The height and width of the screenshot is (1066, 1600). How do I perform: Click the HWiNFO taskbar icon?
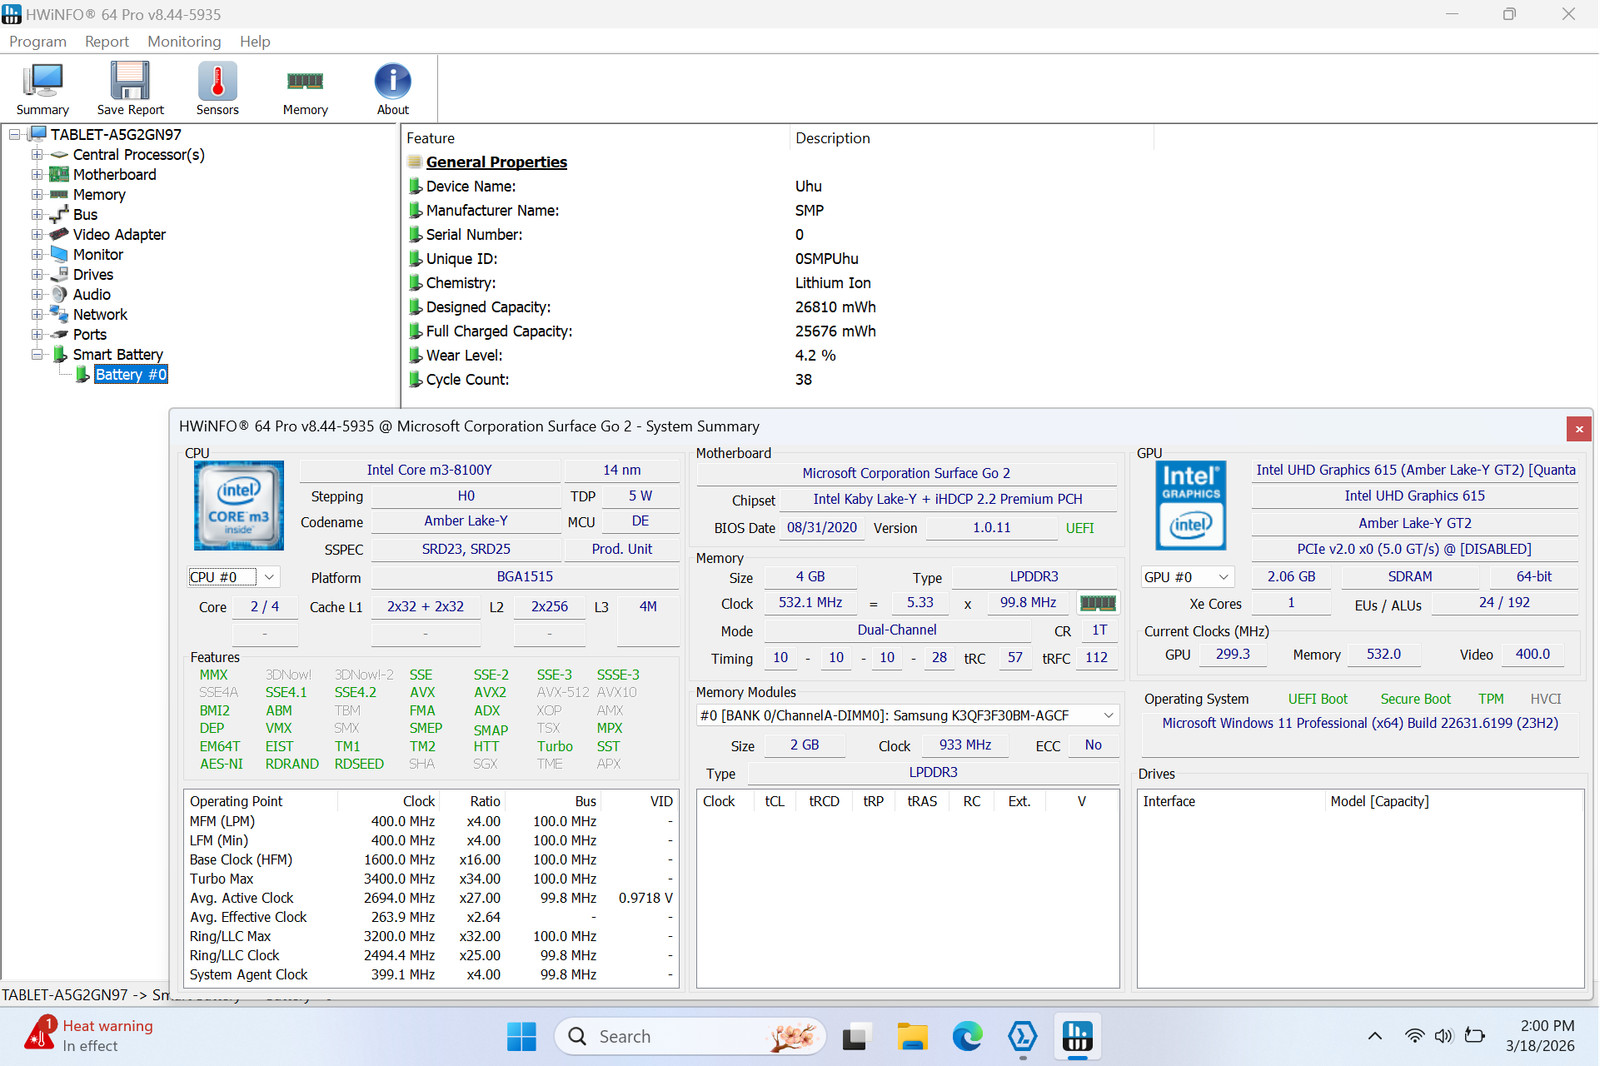tap(1077, 1037)
